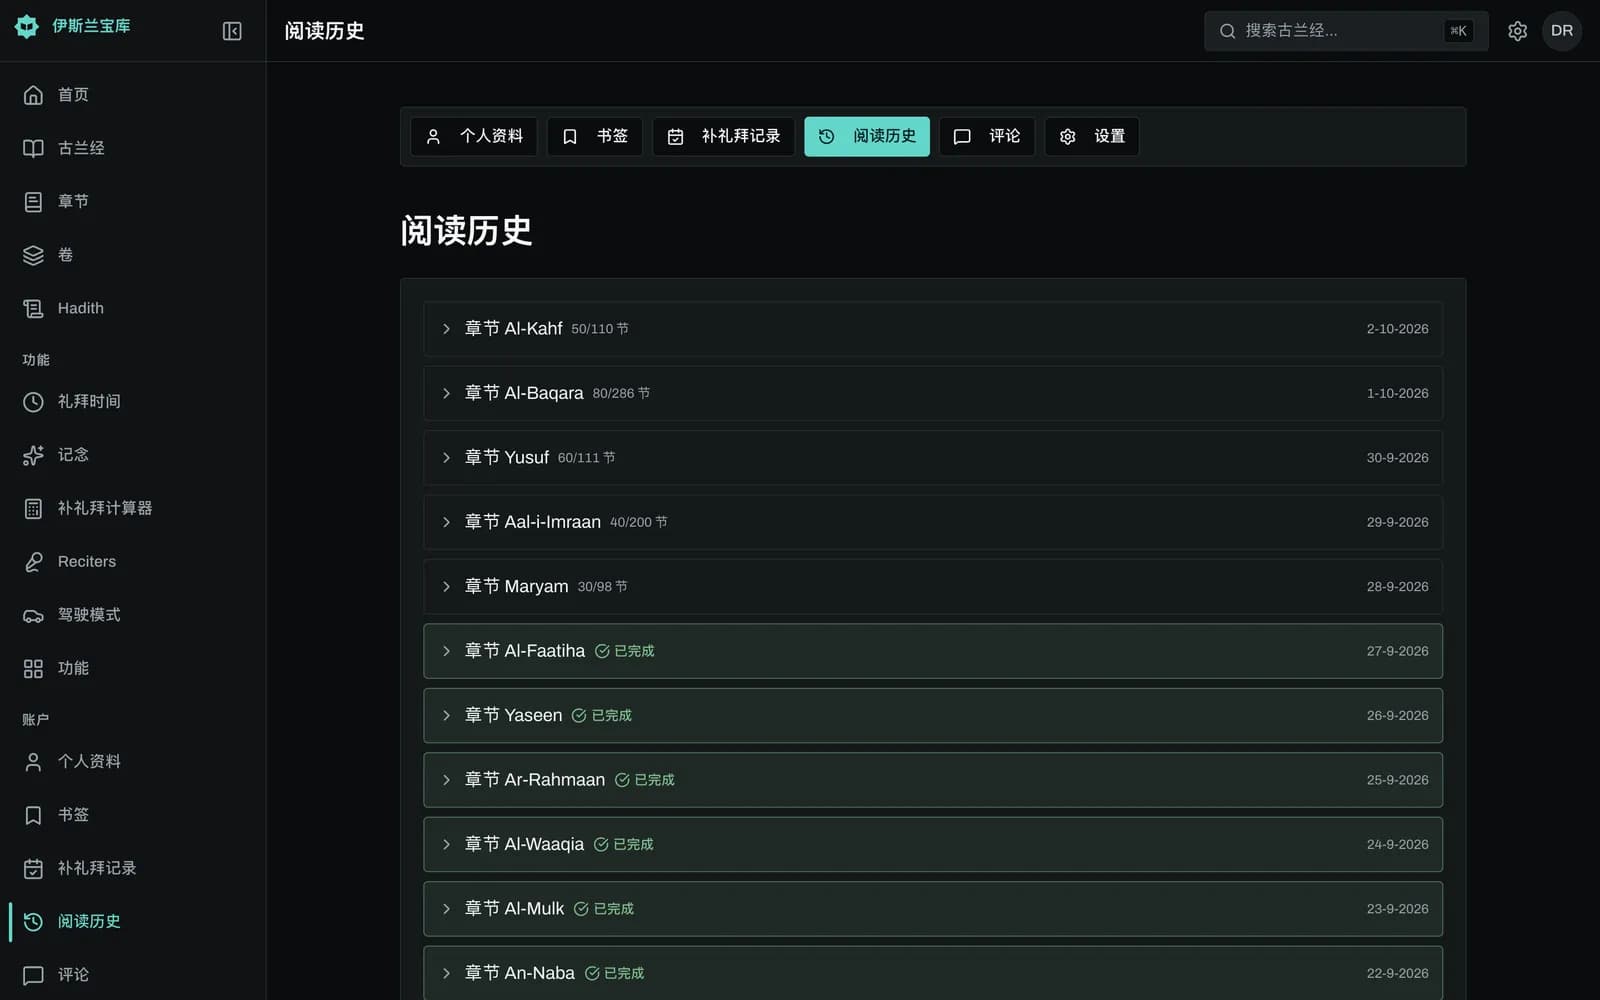Open sidebar 评论 at the bottom
This screenshot has width=1600, height=1000.
pyautogui.click(x=133, y=974)
